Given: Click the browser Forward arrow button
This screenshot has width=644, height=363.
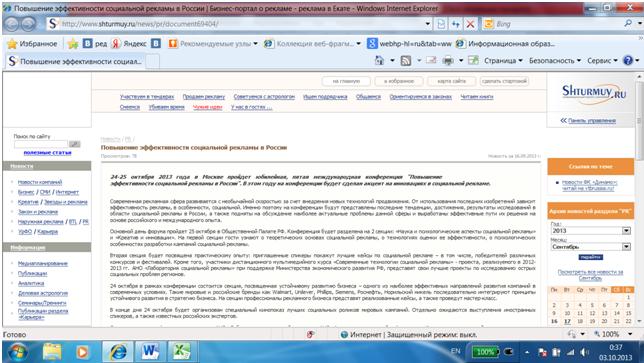Looking at the screenshot, I should point(28,24).
